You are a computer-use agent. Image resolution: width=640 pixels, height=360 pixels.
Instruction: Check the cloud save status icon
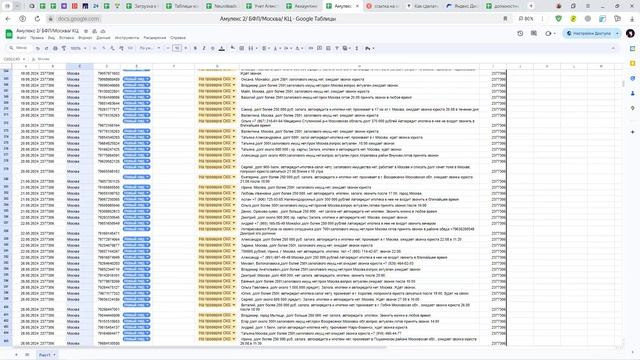pyautogui.click(x=103, y=31)
